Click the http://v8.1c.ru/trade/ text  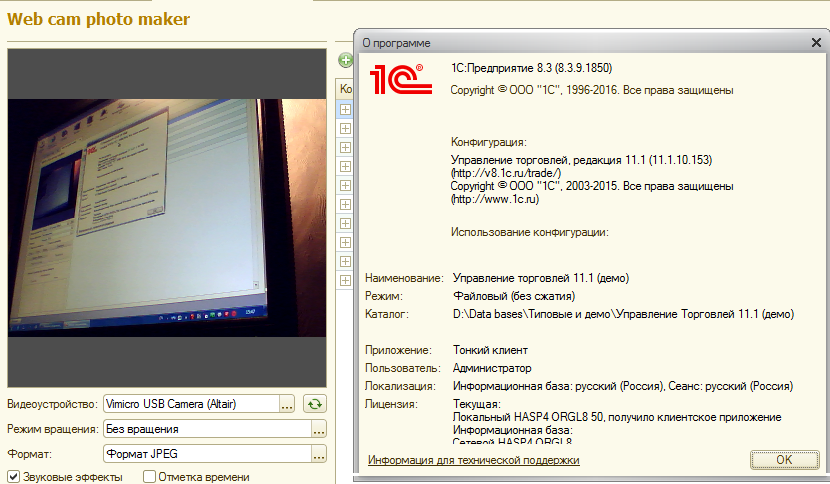click(x=506, y=173)
